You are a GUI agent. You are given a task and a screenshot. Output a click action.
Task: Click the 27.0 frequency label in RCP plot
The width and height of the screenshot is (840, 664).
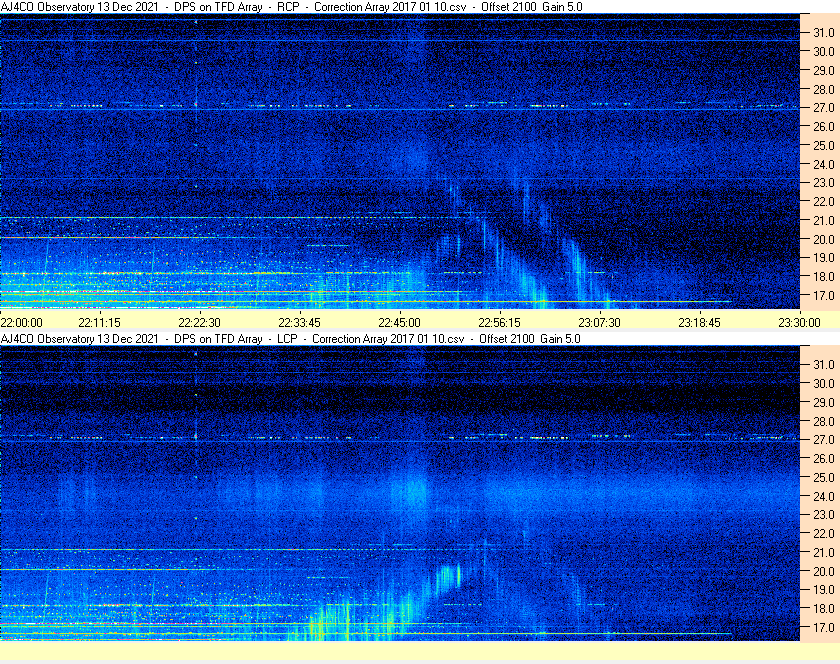click(x=824, y=108)
